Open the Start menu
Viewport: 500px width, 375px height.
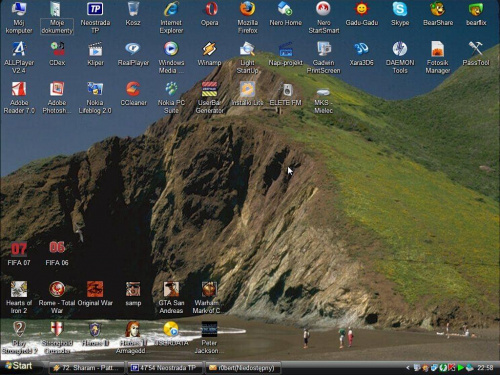click(19, 366)
